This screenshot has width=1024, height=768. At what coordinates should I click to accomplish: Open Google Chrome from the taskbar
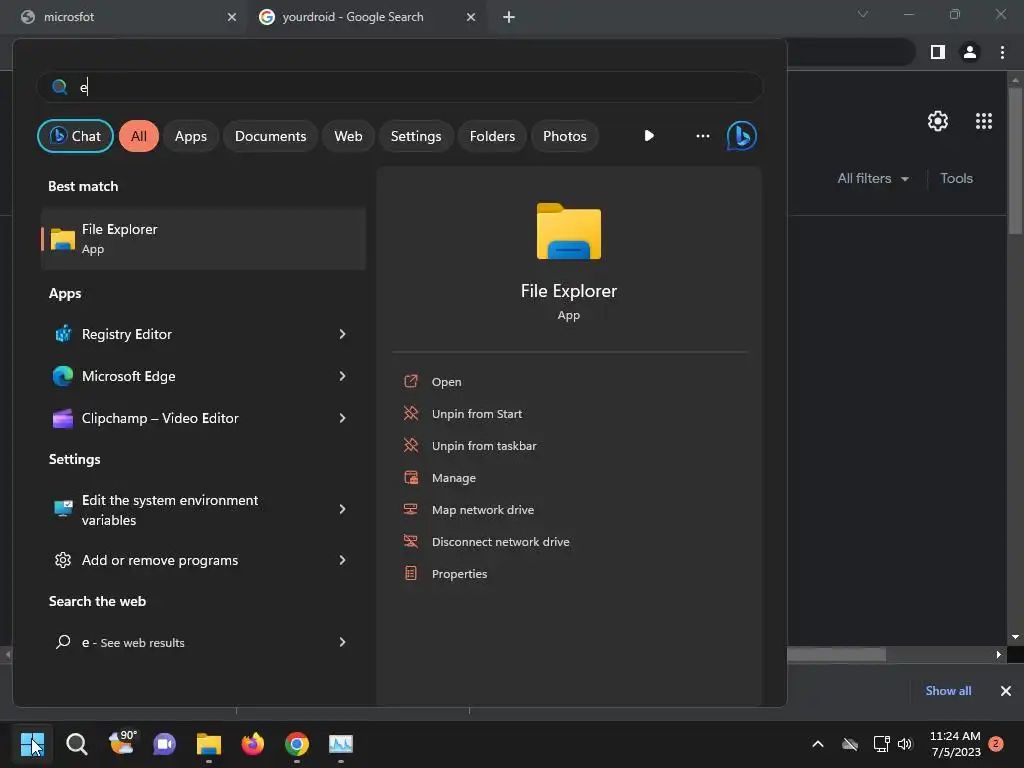[x=297, y=744]
